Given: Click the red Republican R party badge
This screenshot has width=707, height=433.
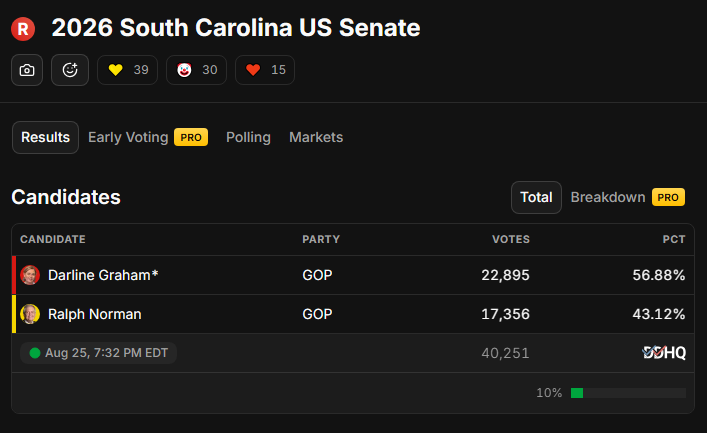Looking at the screenshot, I should pyautogui.click(x=23, y=29).
